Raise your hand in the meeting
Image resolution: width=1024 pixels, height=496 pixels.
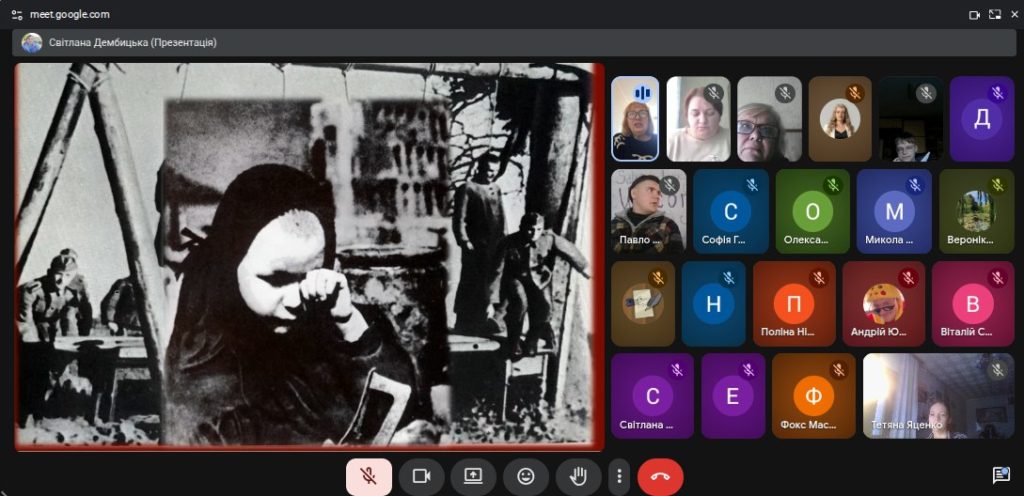coord(577,476)
